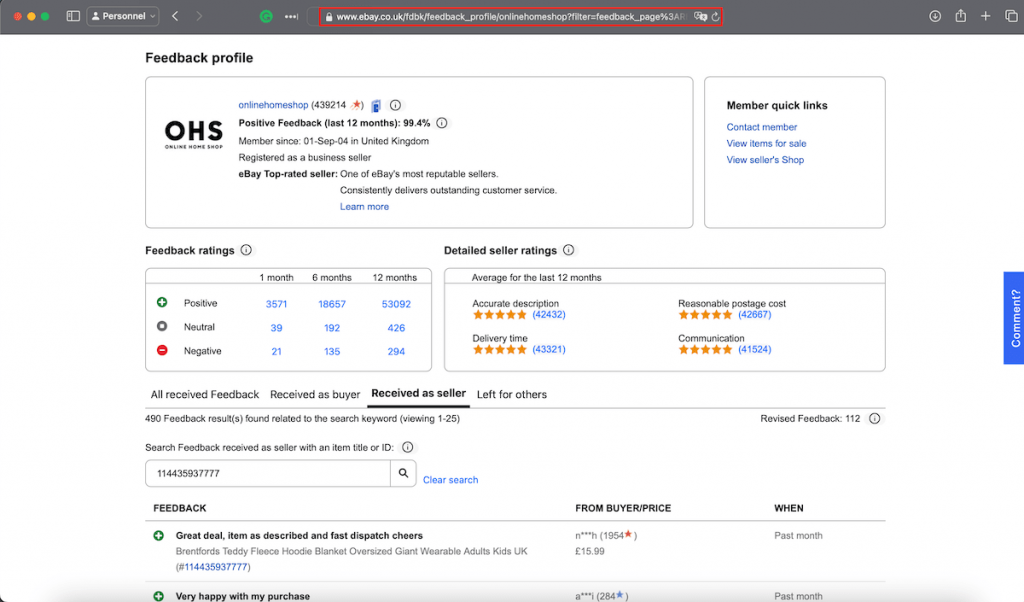Click the red Negative minus icon
This screenshot has width=1024, height=602.
162,350
